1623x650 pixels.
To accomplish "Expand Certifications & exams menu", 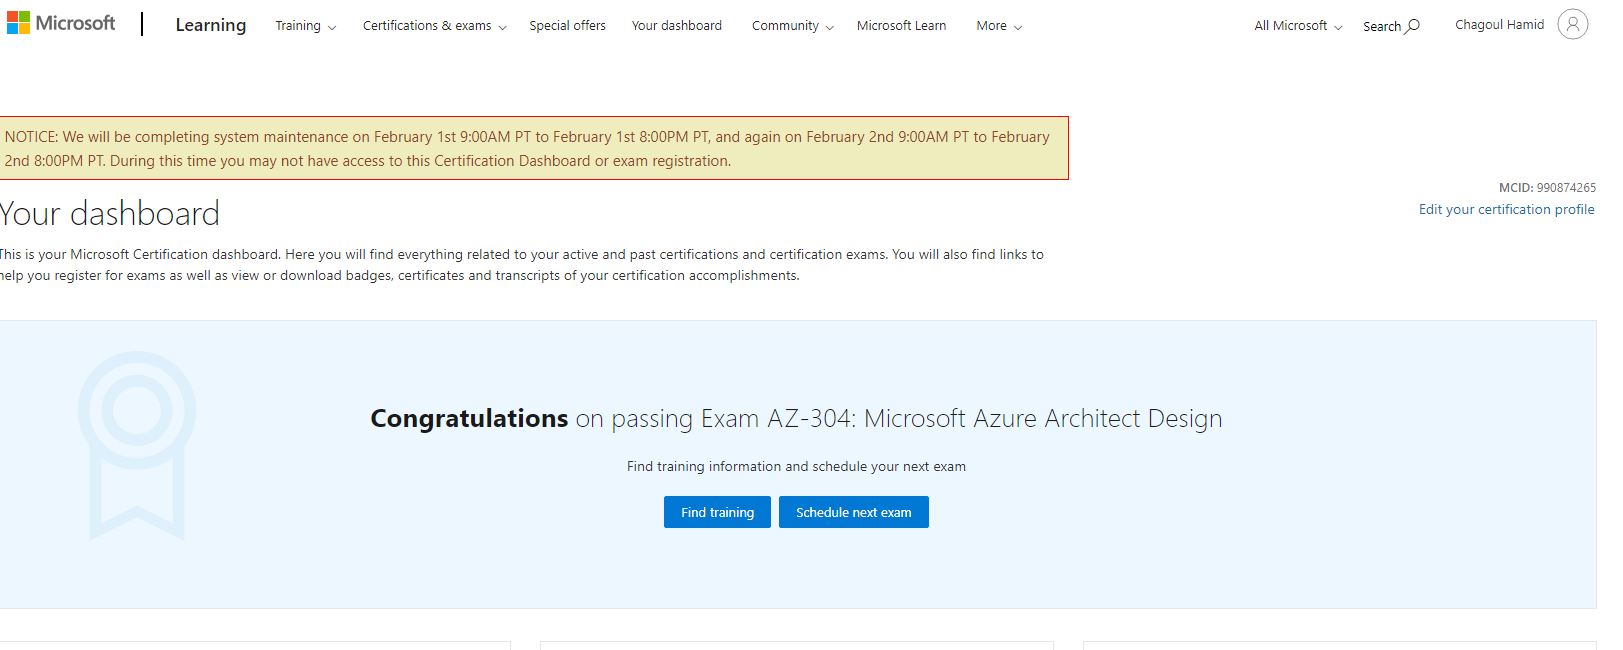I will 435,26.
